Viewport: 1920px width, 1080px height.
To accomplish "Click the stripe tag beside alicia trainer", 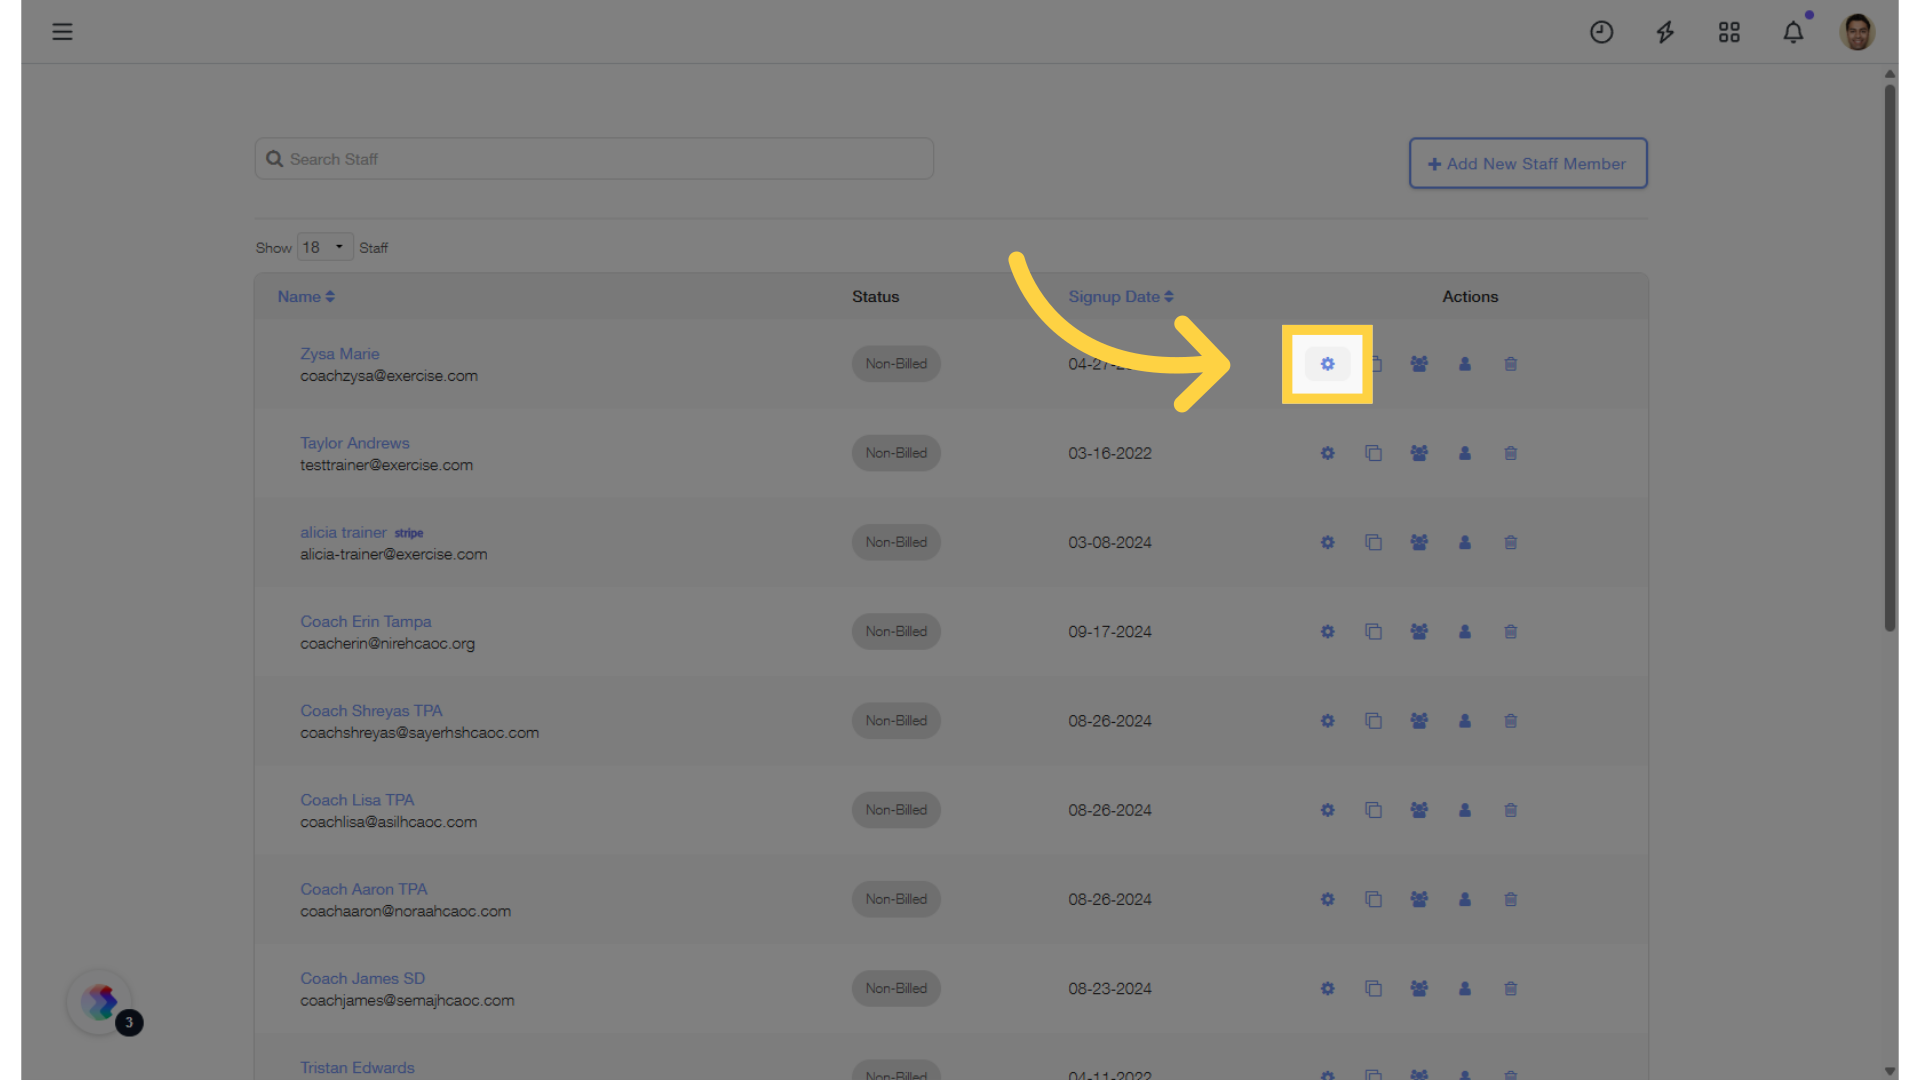I will [409, 533].
